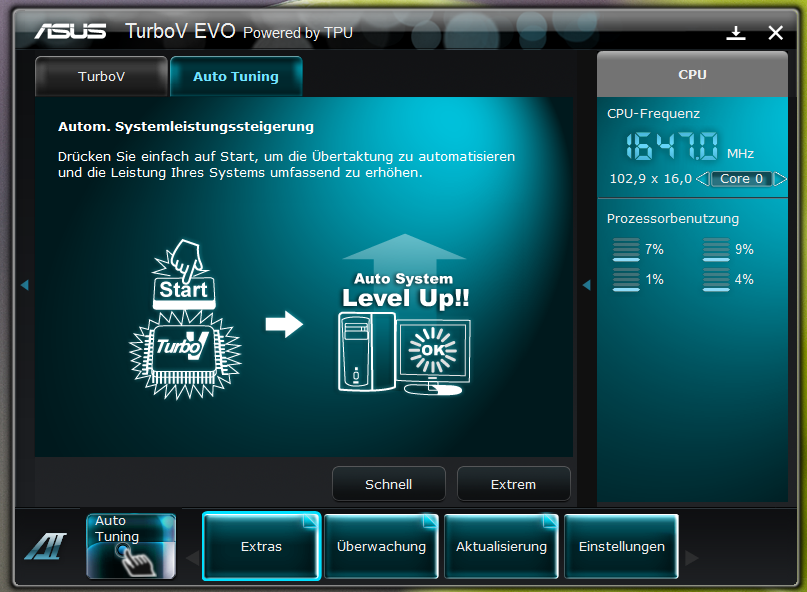Start Schnell auto tuning
Screen dimensions: 807x592
point(389,484)
